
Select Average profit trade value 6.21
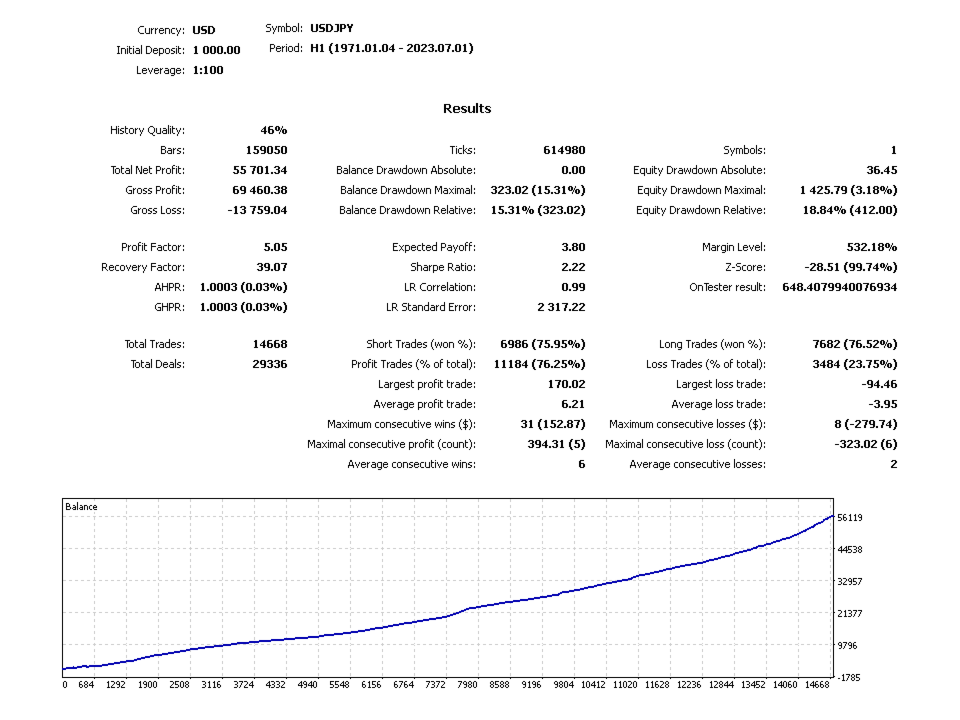[x=573, y=405]
